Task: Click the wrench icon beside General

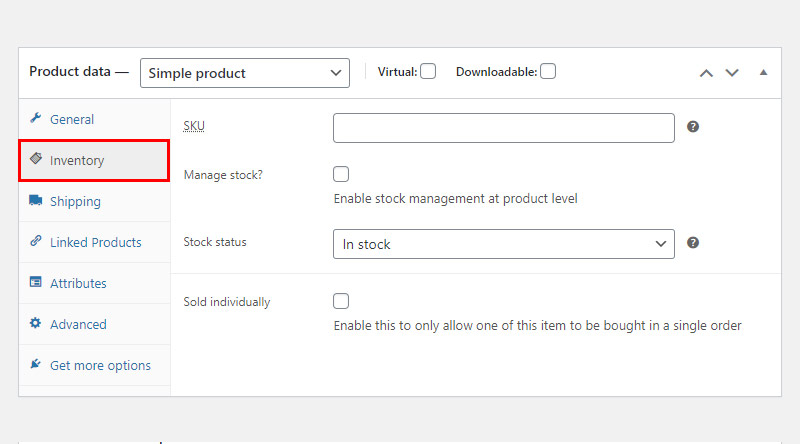Action: tap(35, 118)
